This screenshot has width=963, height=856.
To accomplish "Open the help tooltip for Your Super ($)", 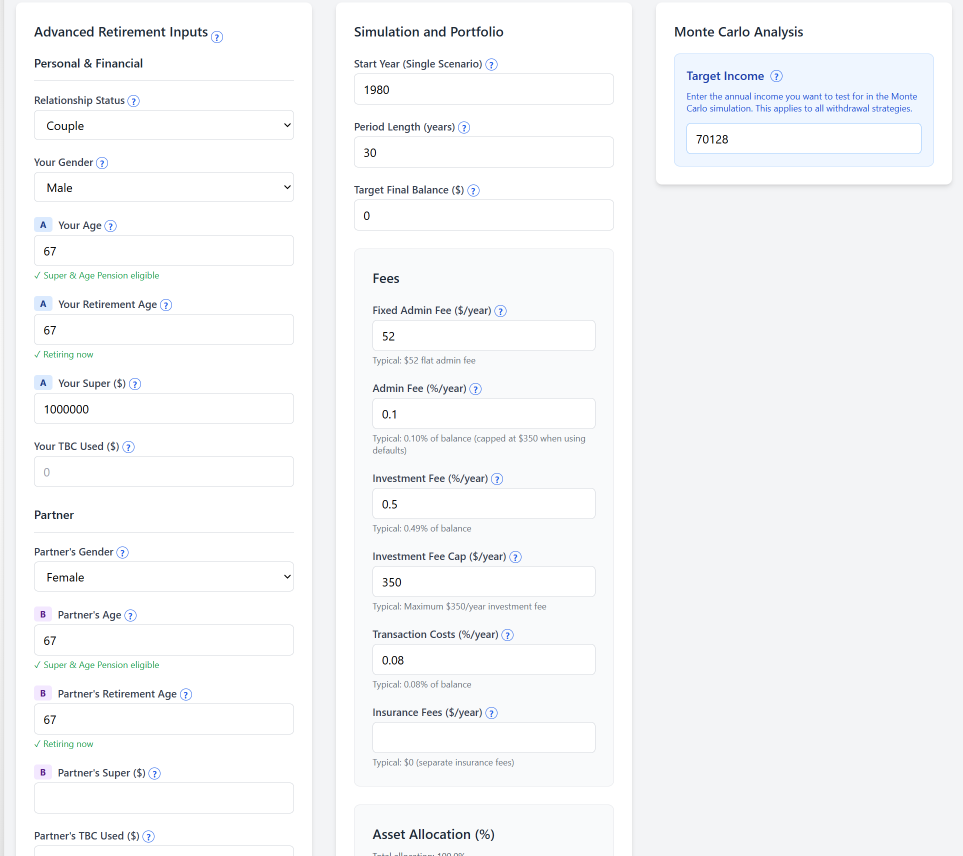I will tap(135, 384).
